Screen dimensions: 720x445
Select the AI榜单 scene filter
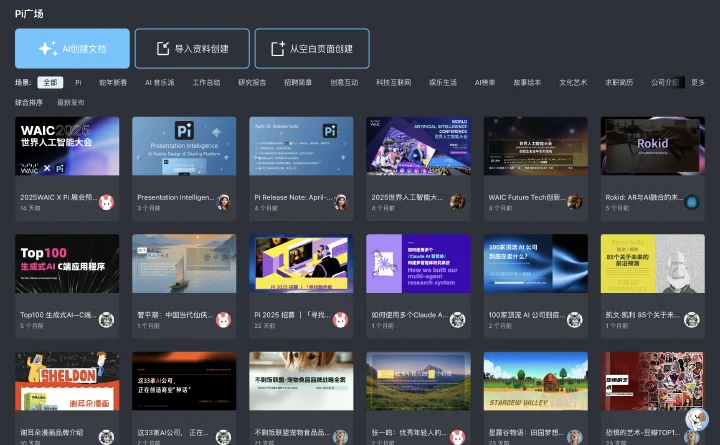point(485,83)
